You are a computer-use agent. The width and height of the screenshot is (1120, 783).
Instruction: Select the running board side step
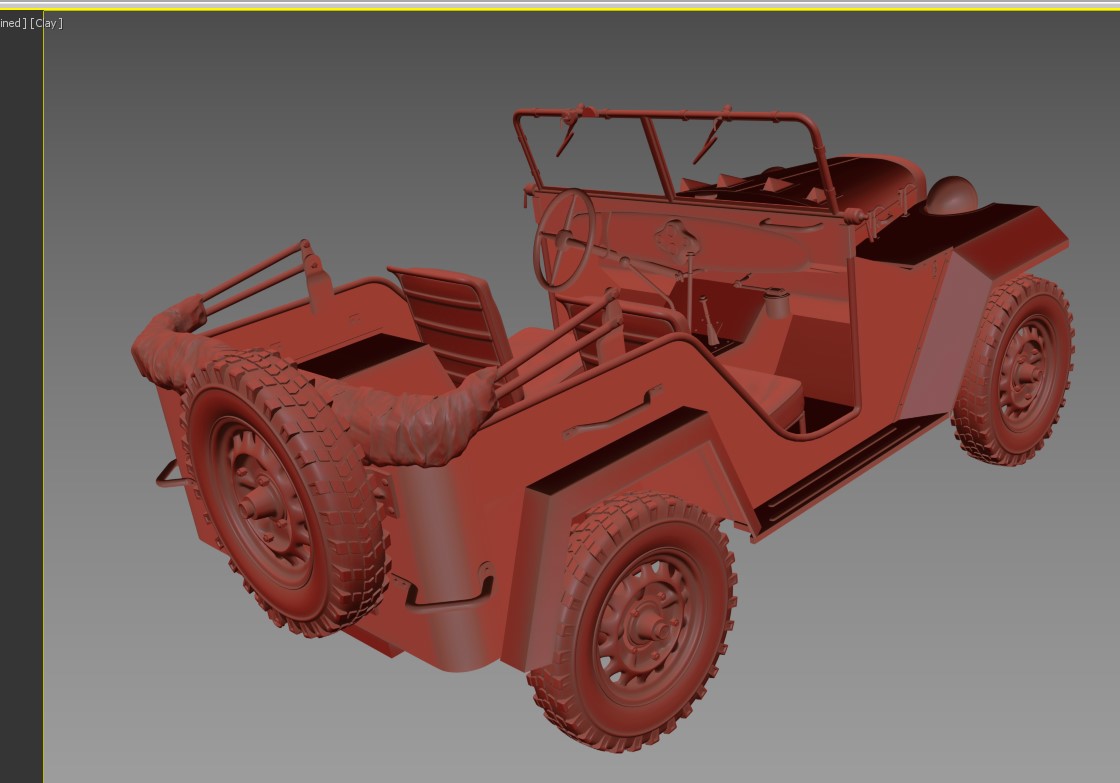pos(850,470)
